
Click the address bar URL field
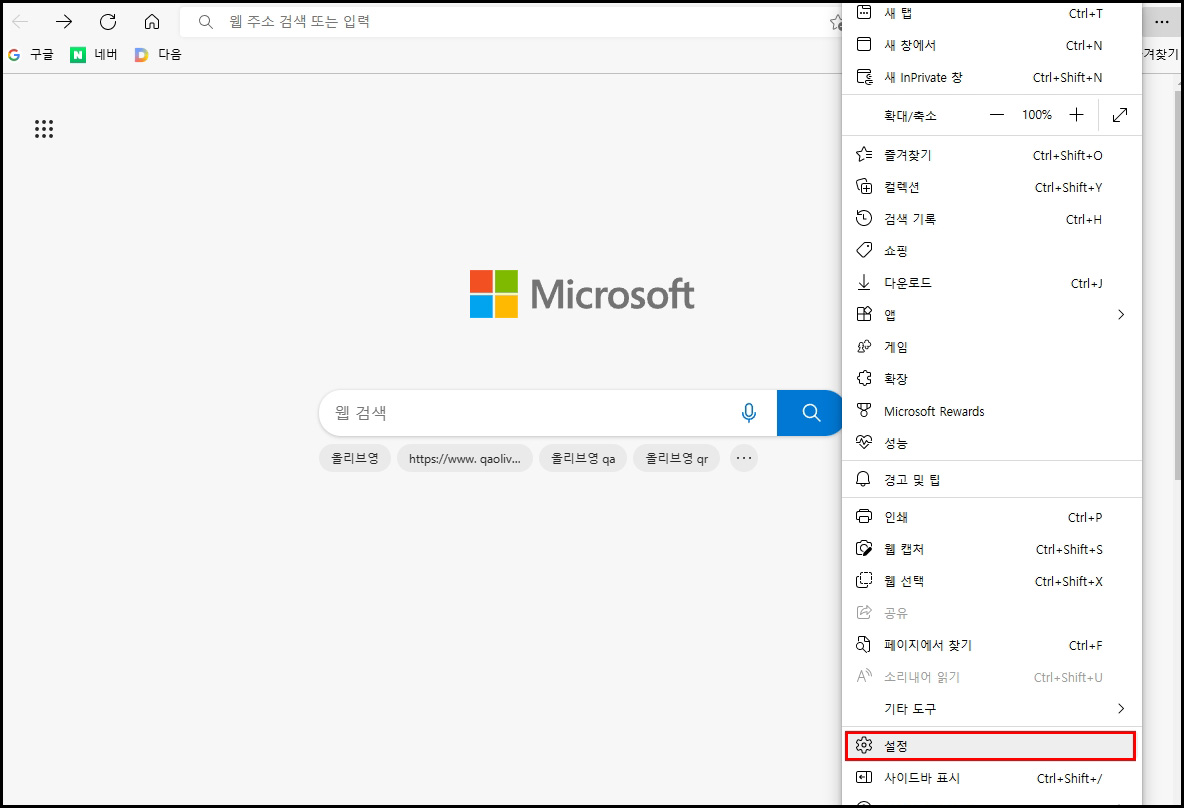(510, 22)
